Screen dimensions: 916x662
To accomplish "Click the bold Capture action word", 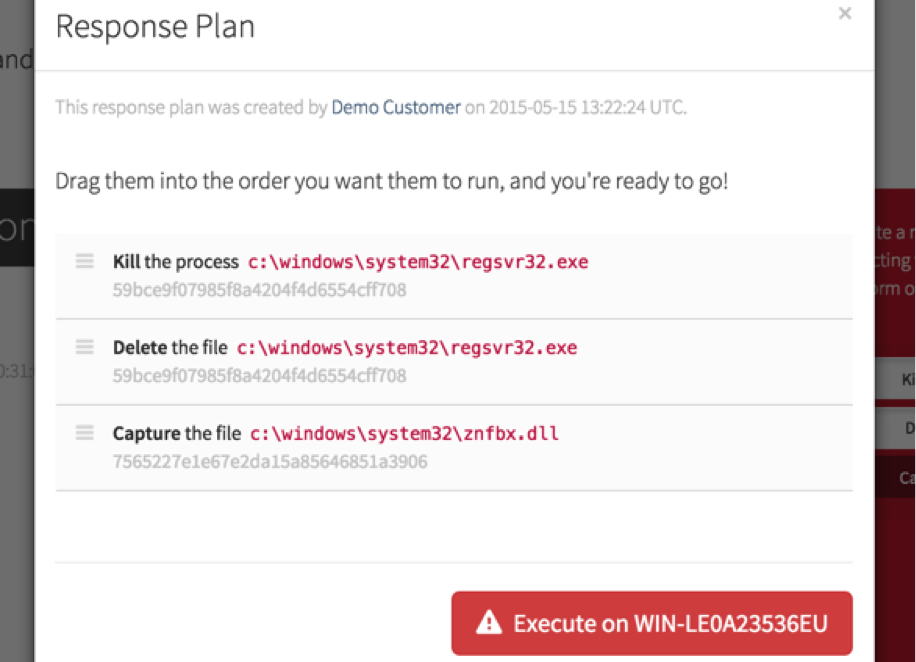I will pyautogui.click(x=146, y=434).
